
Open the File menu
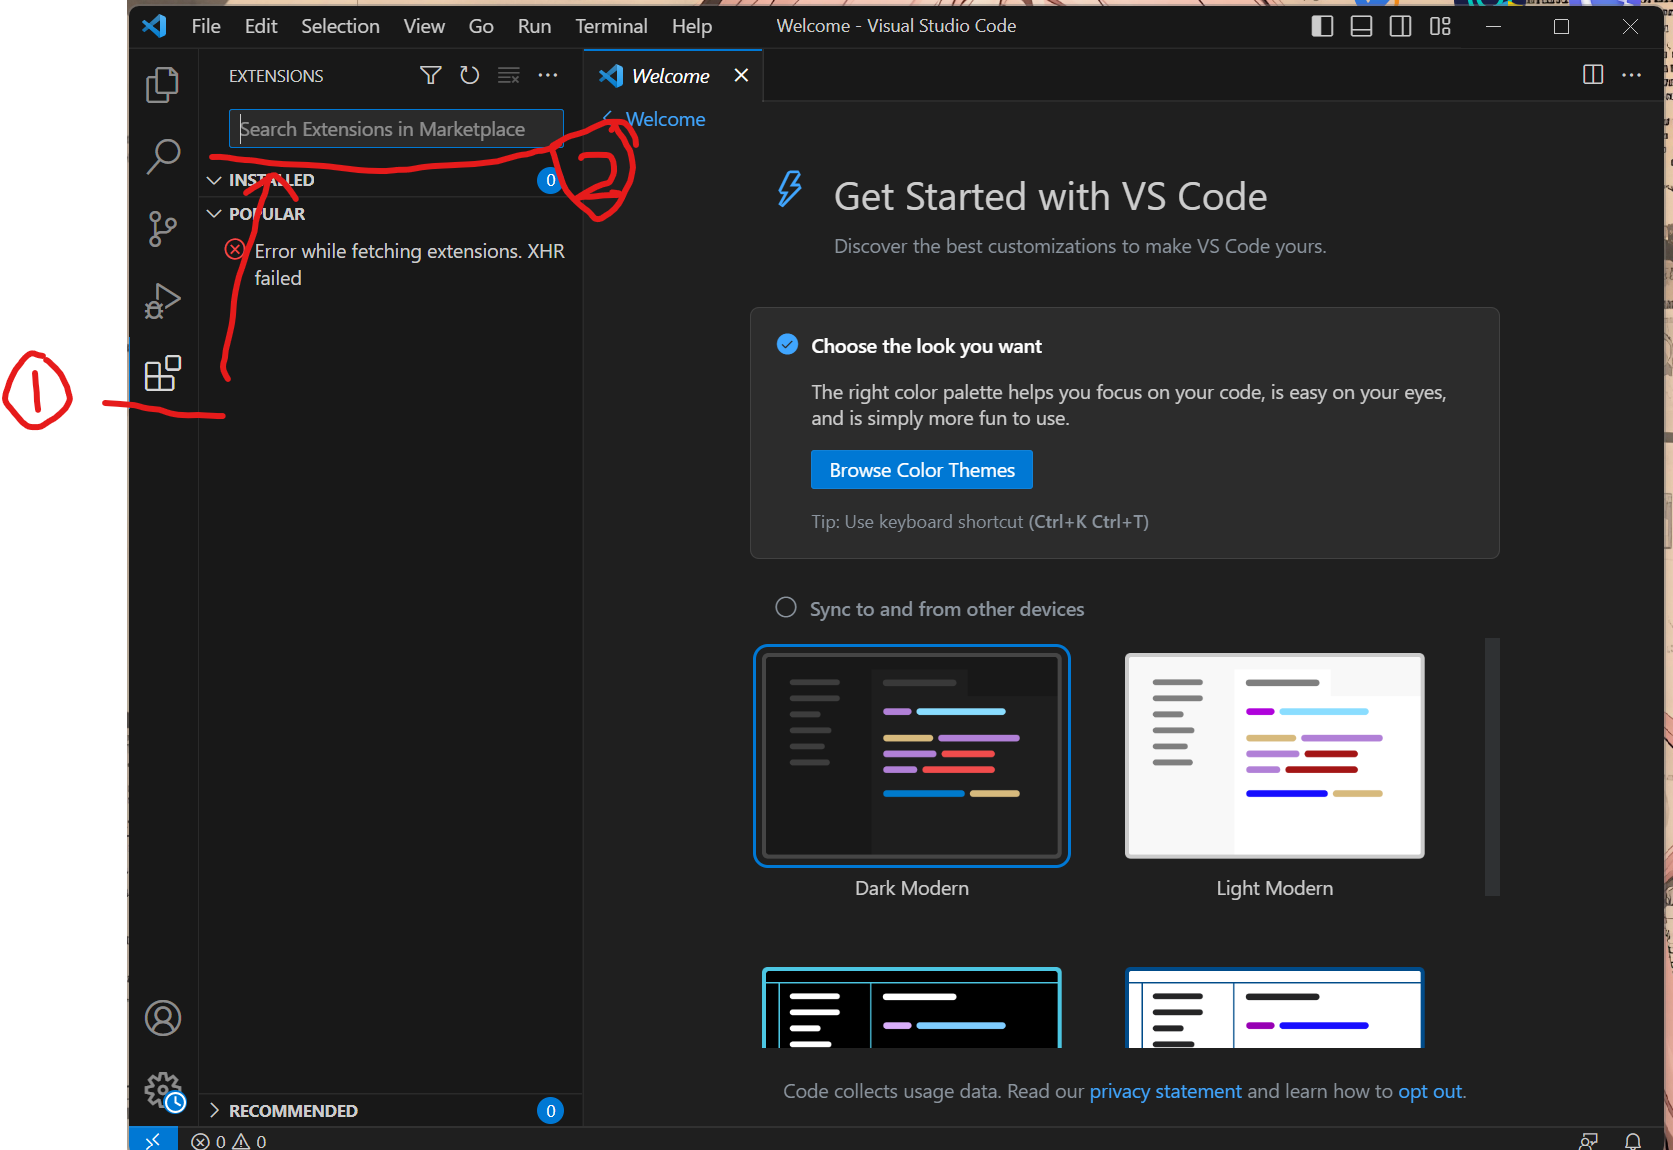coord(206,26)
